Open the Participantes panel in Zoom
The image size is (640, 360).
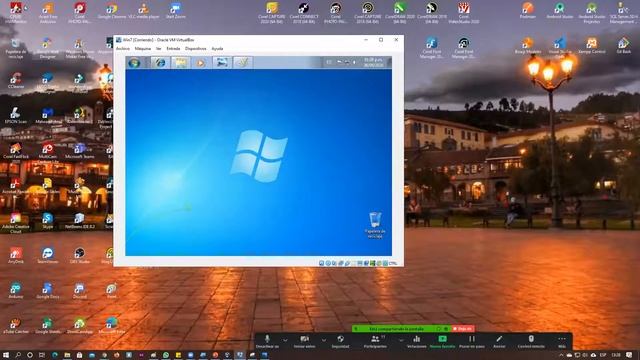point(376,342)
